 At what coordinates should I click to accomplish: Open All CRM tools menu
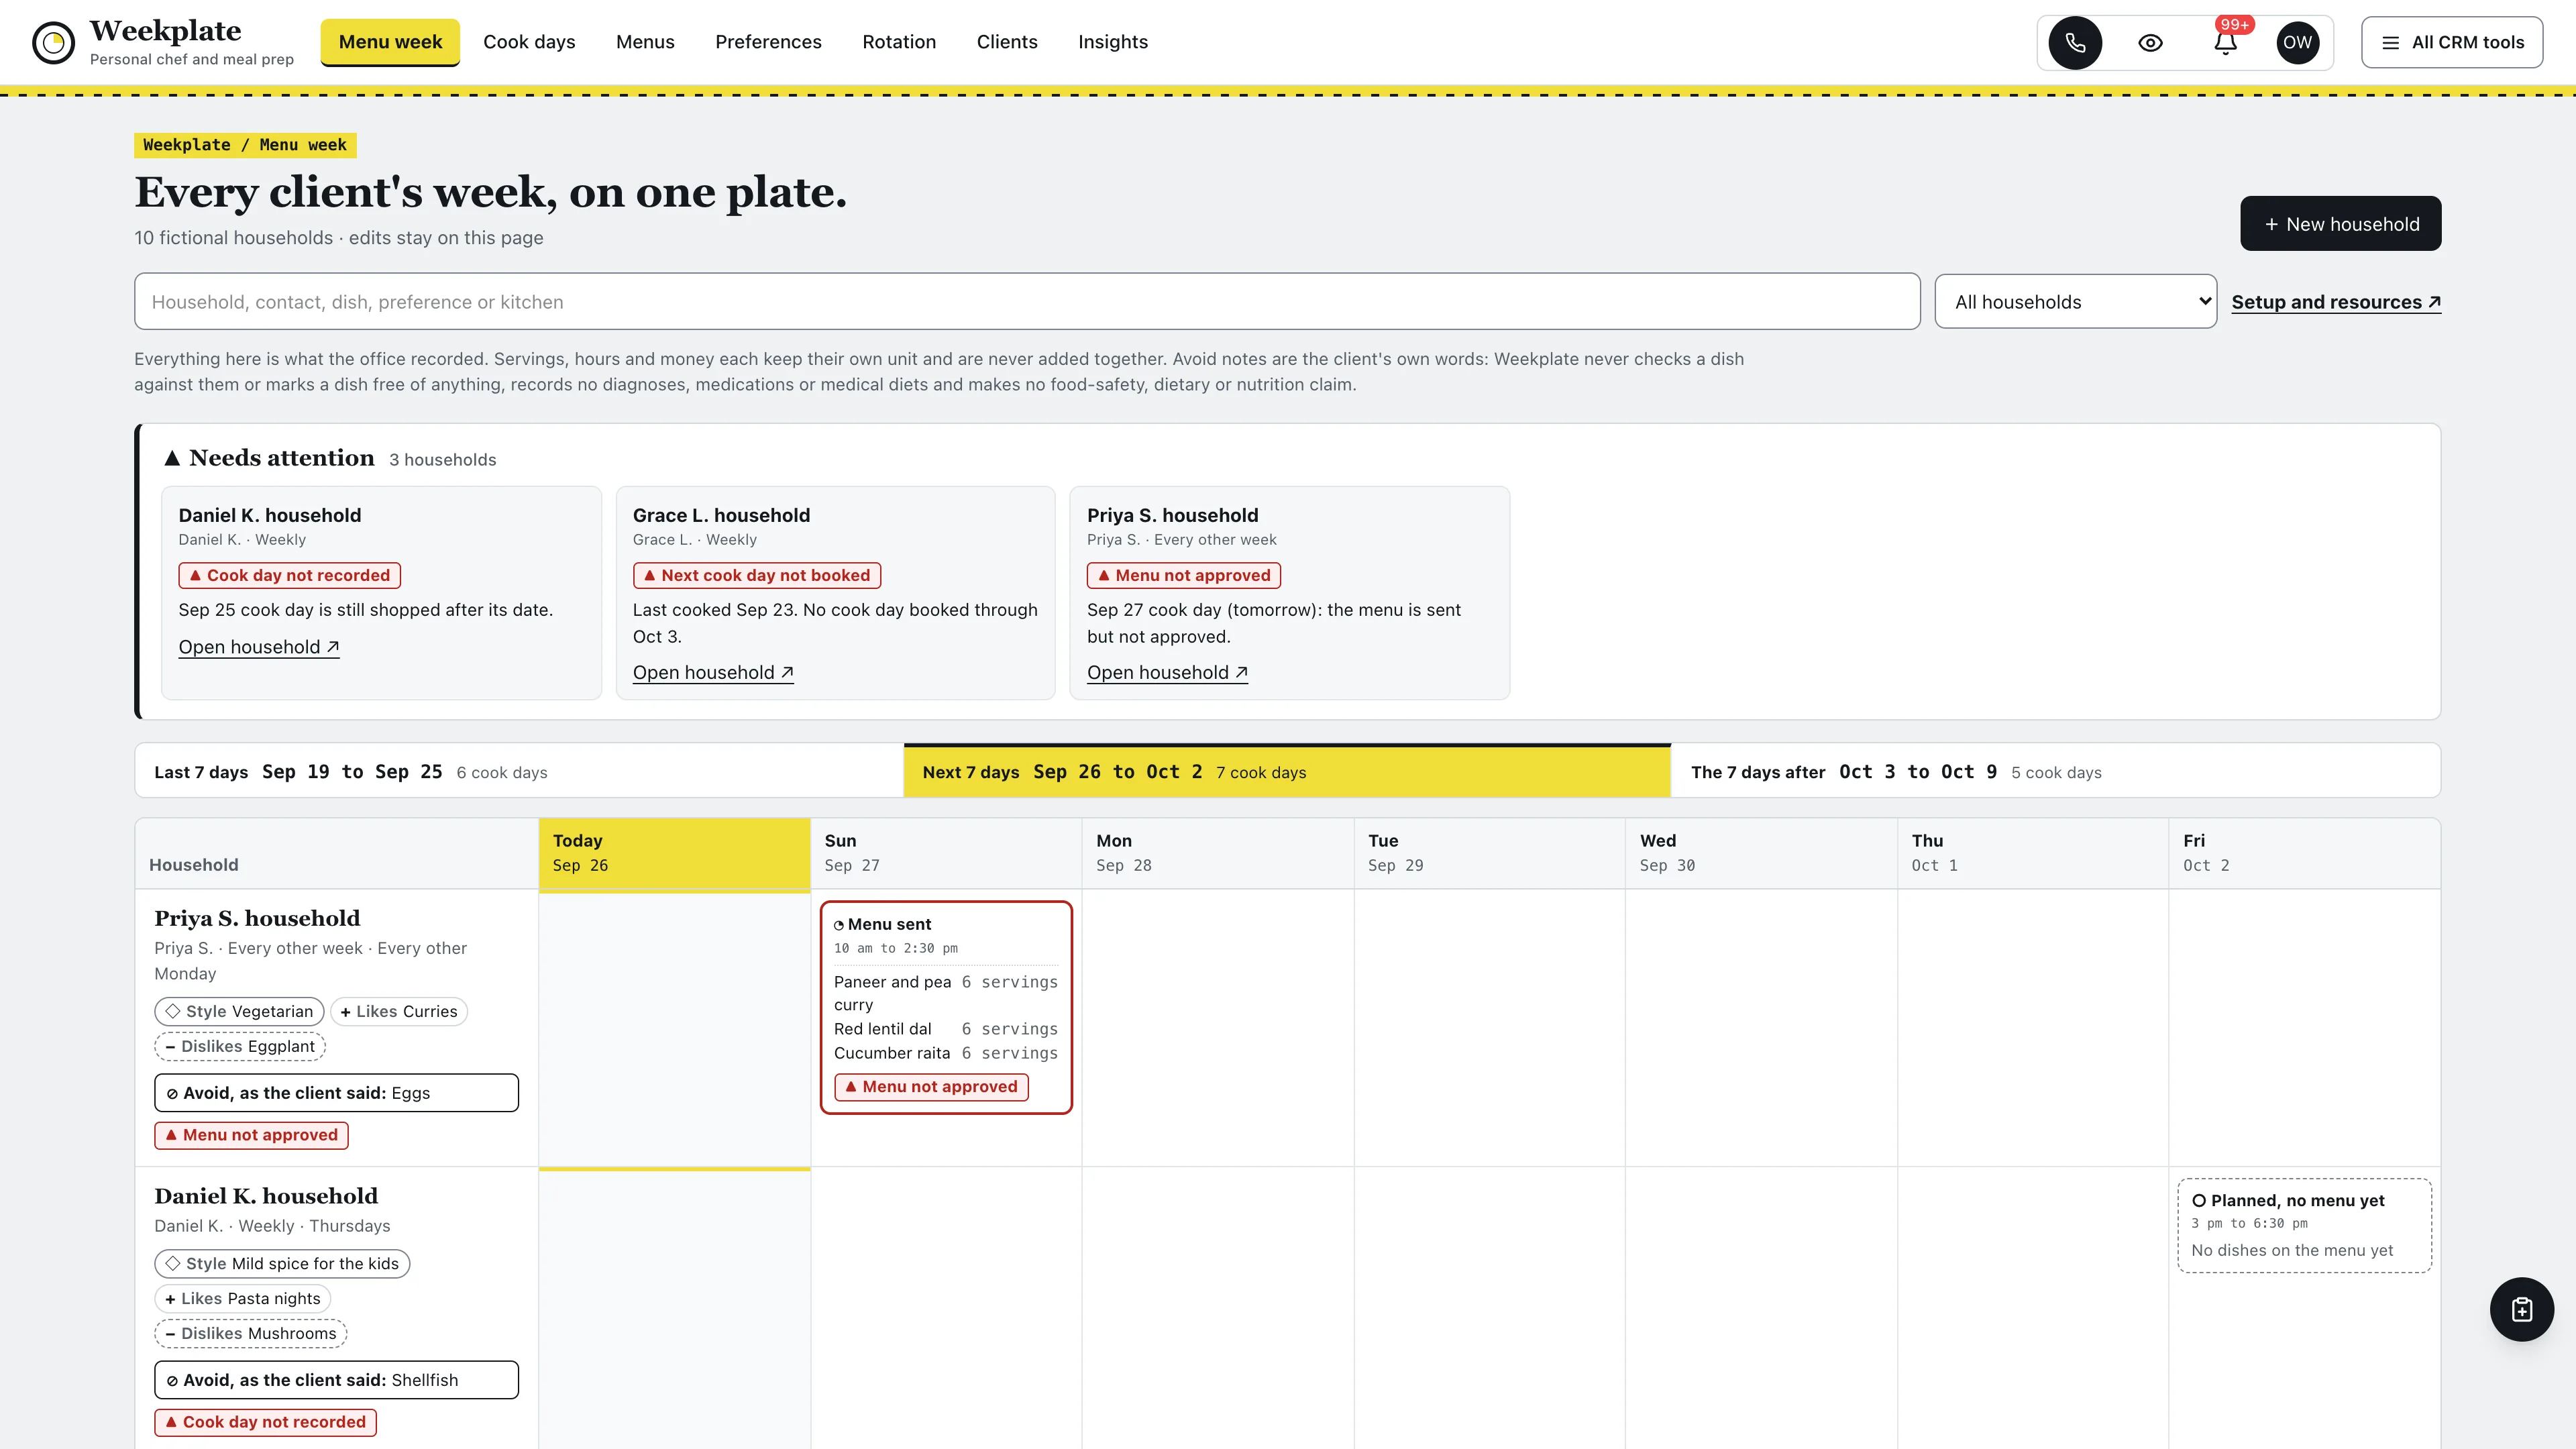2452,42
